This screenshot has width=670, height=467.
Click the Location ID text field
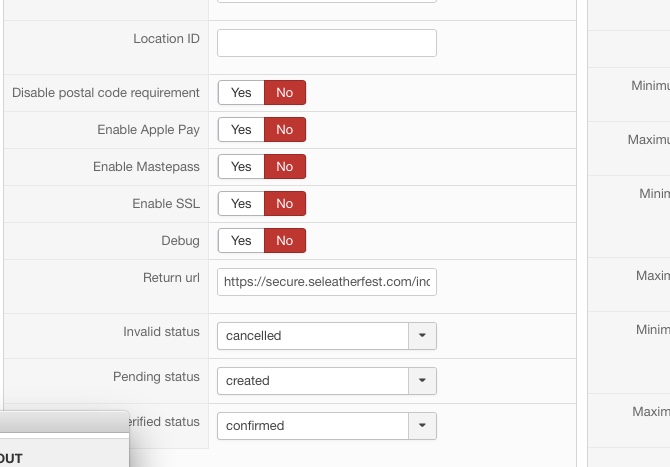(x=326, y=43)
